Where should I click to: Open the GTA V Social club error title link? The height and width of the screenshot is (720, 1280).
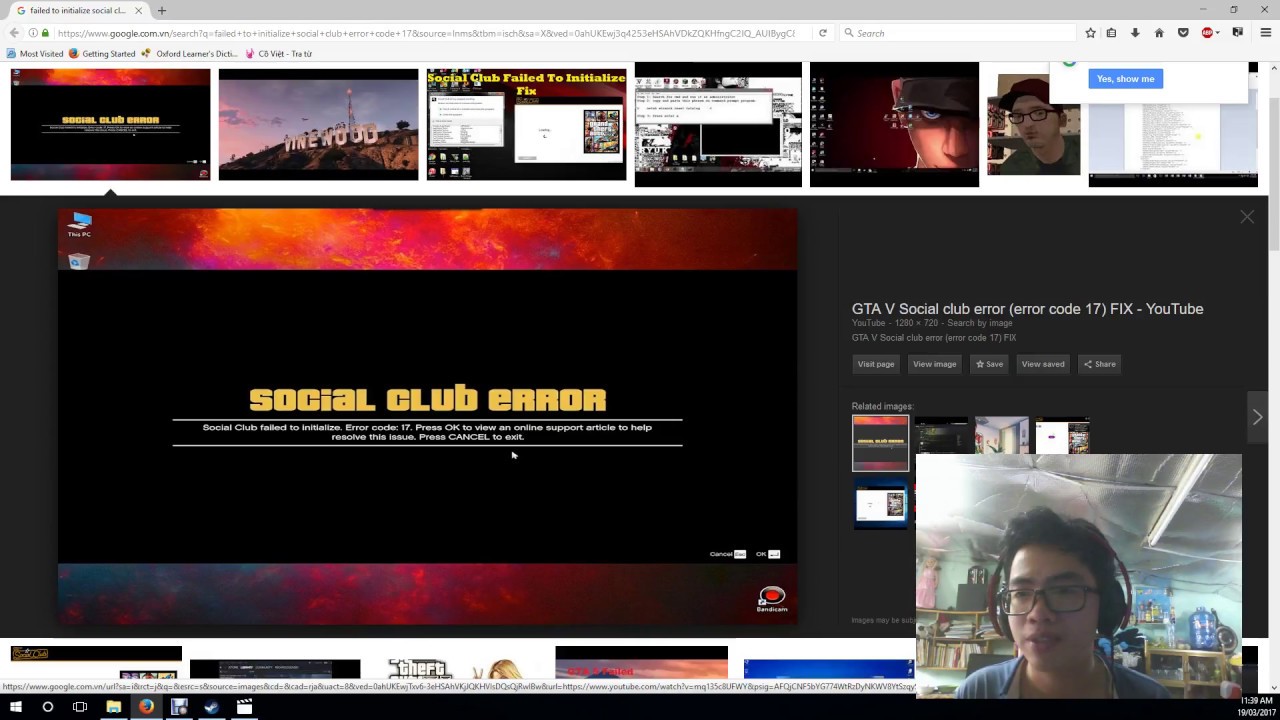[1027, 309]
